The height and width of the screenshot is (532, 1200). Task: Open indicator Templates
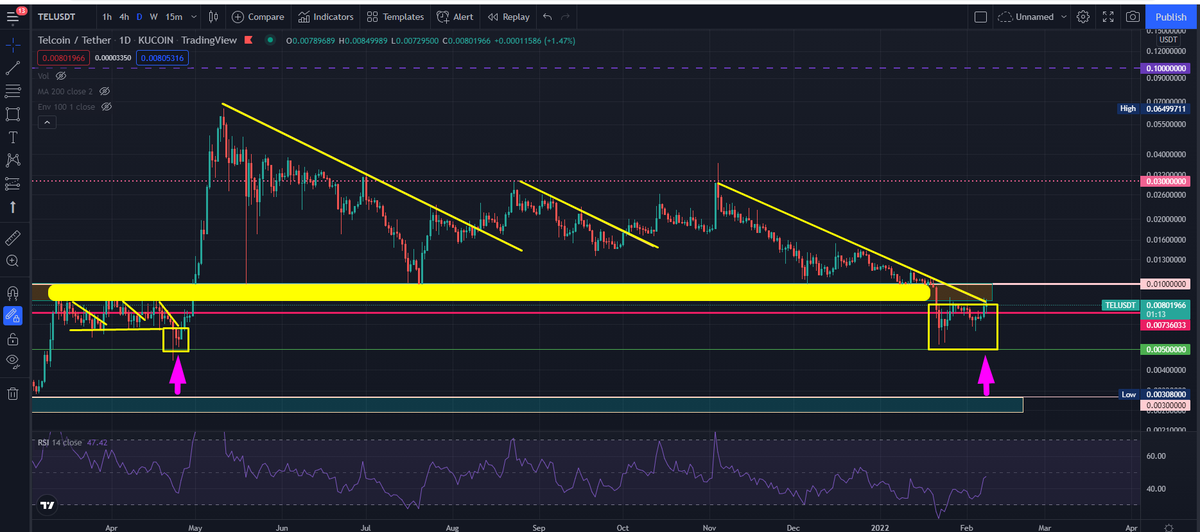393,17
